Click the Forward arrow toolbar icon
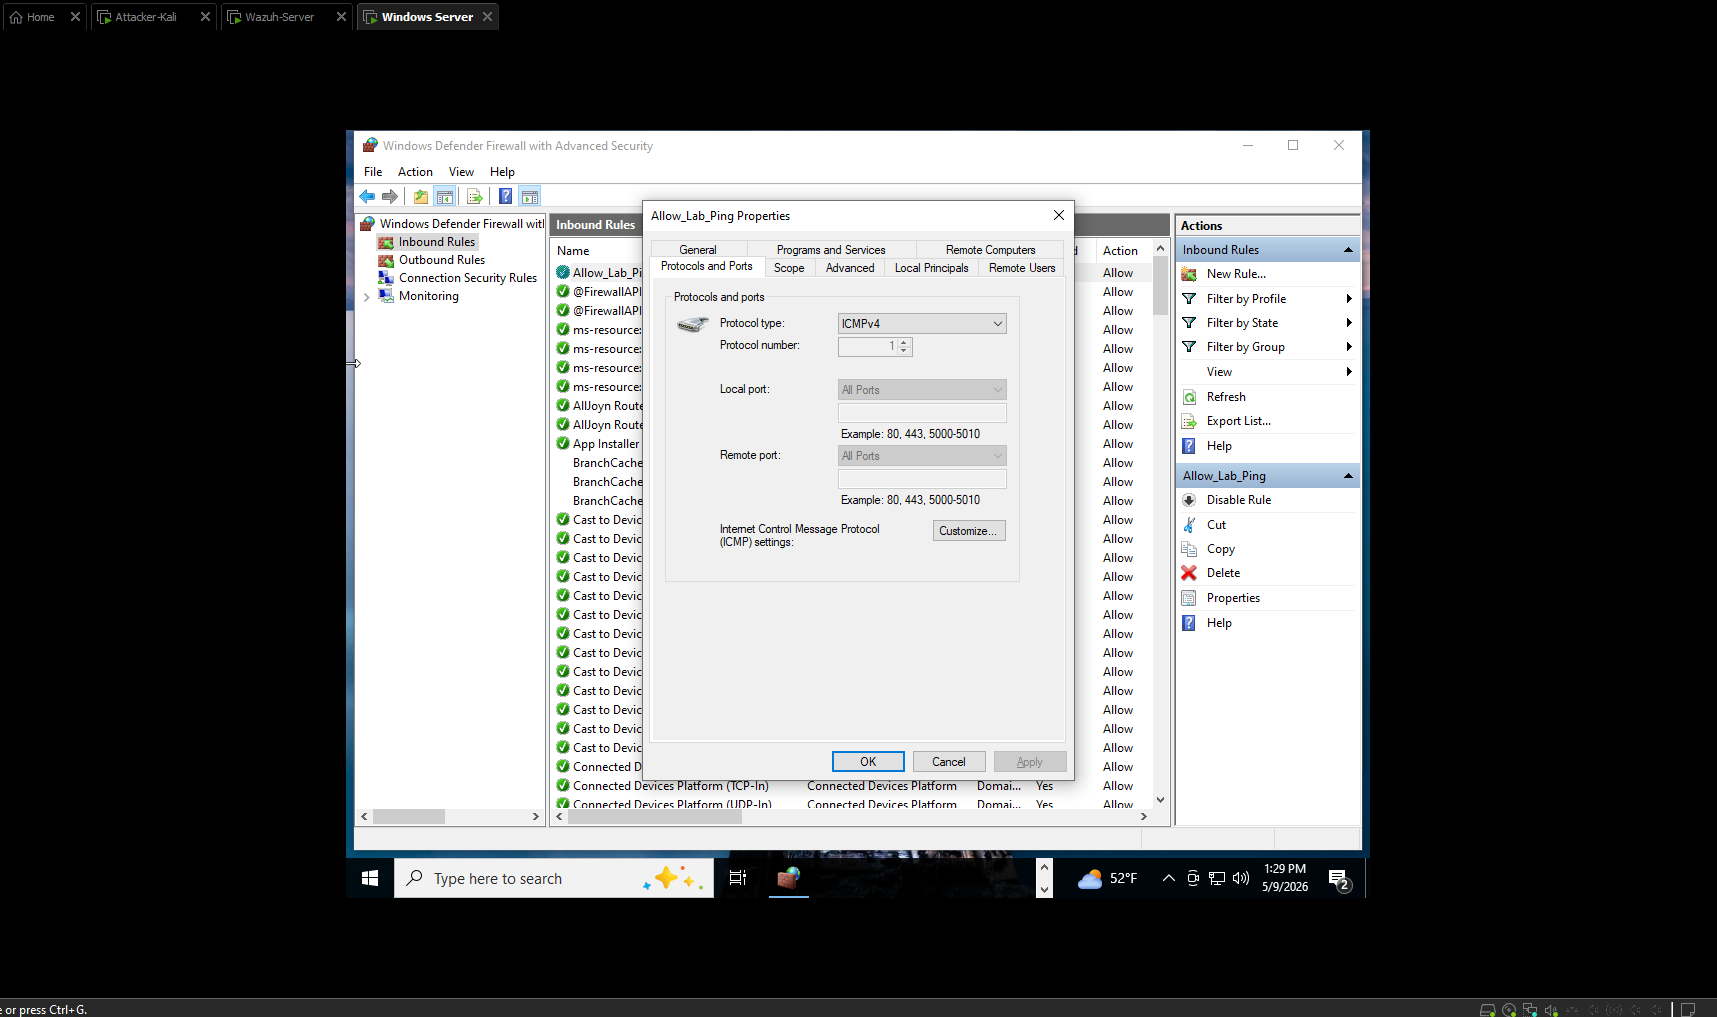This screenshot has height=1017, width=1717. 390,197
